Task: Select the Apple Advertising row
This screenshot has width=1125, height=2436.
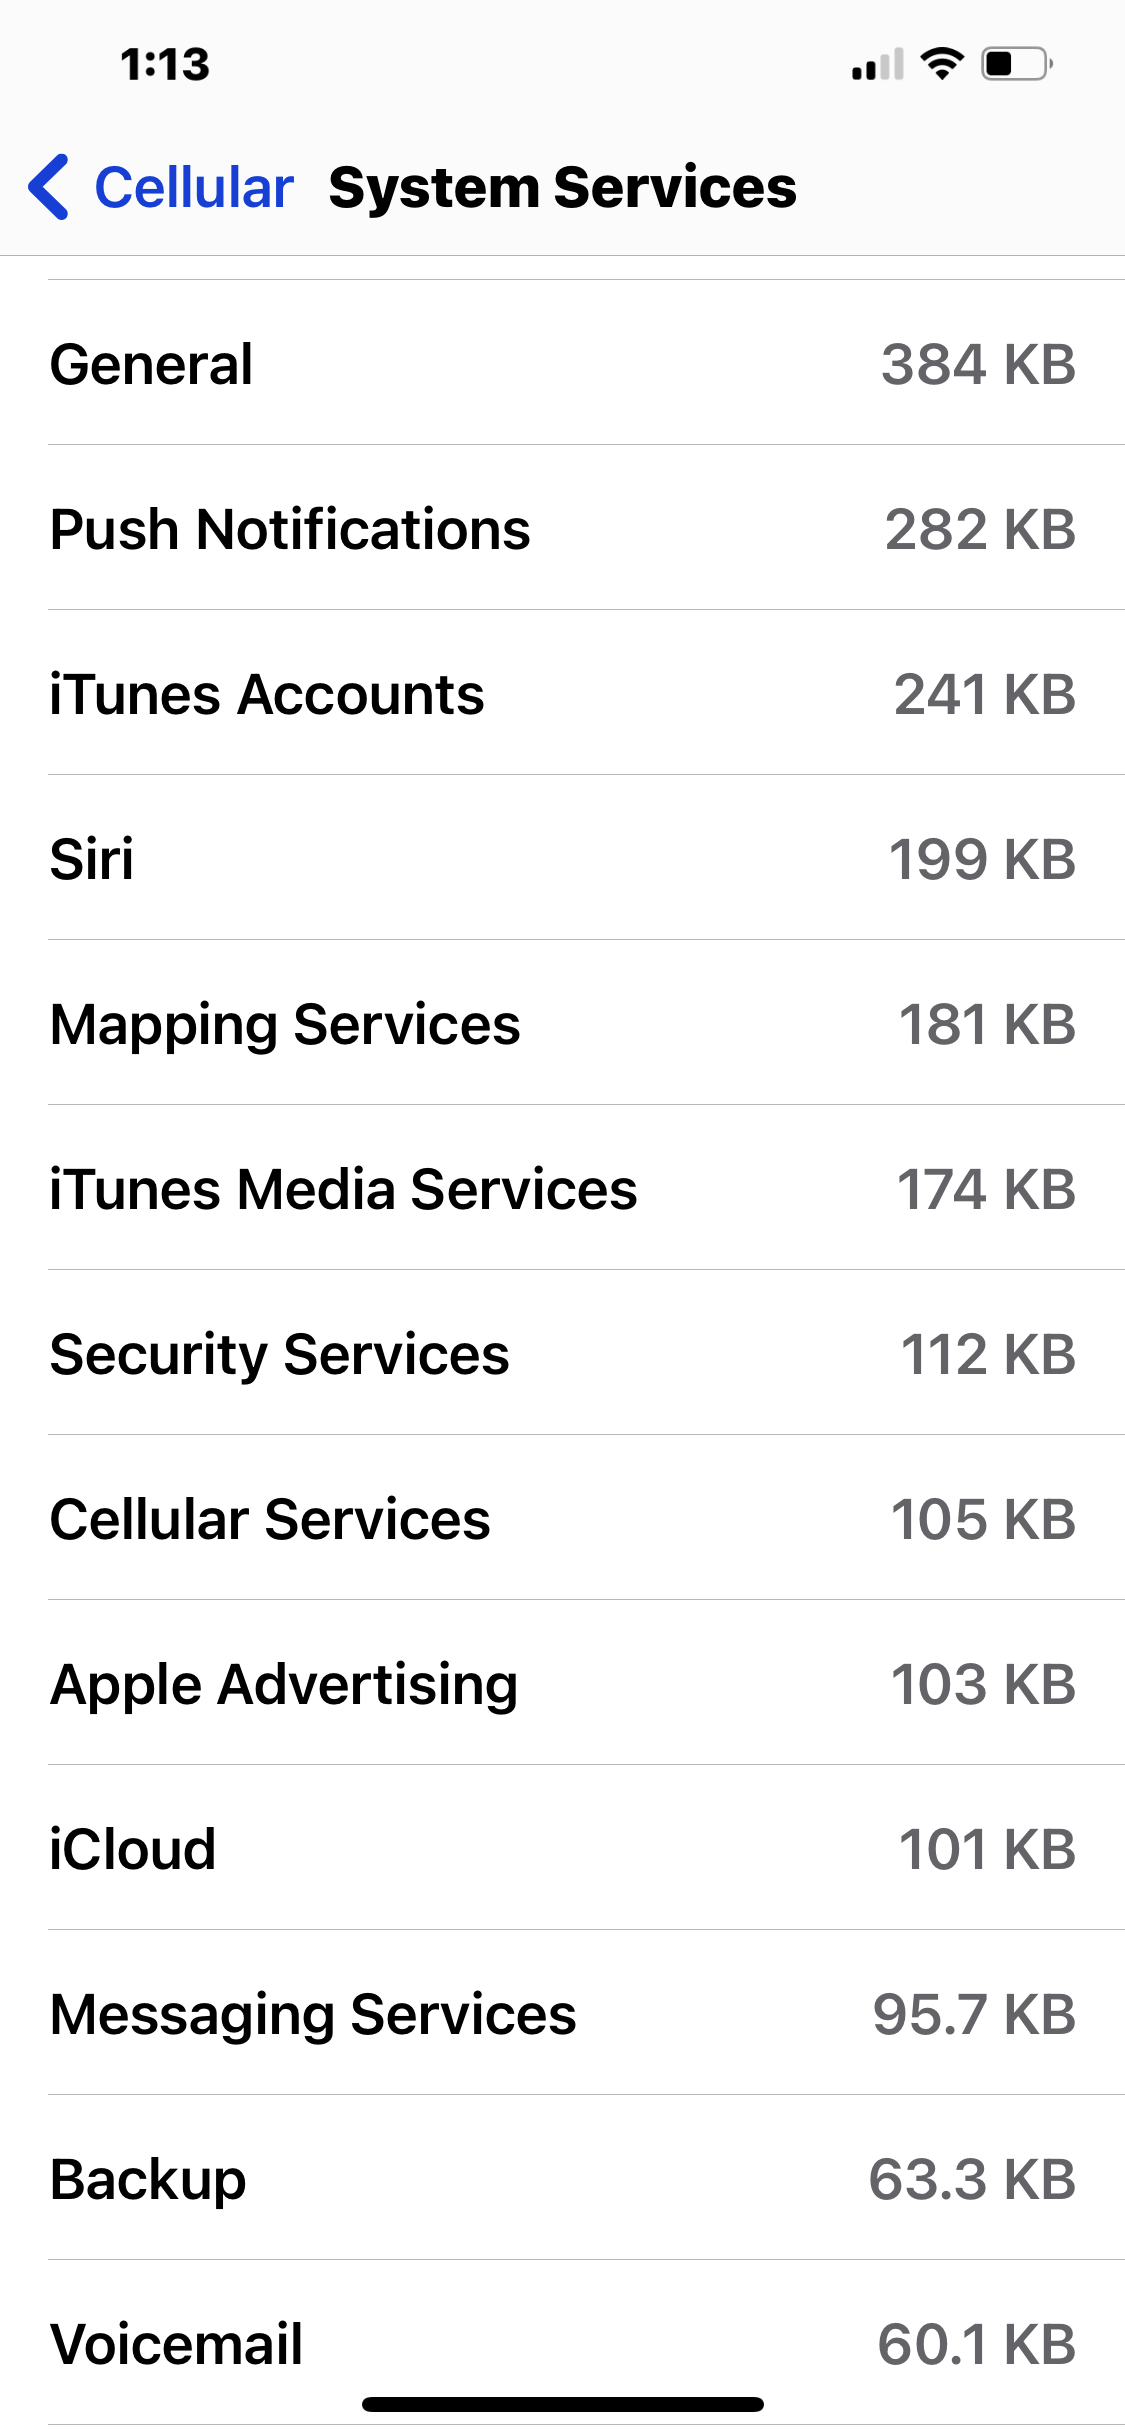Action: point(562,1684)
